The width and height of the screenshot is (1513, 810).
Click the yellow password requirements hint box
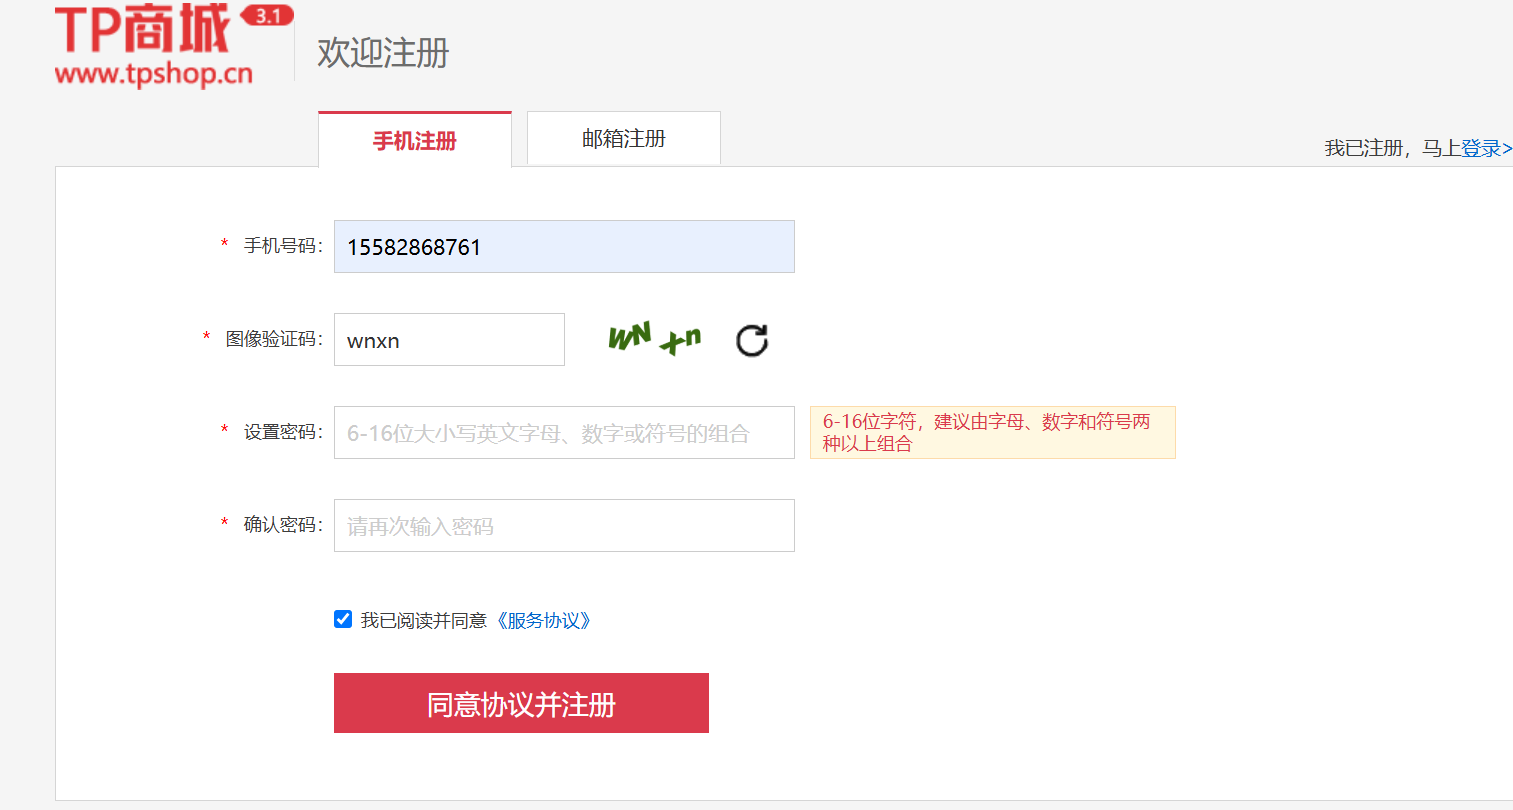(992, 432)
